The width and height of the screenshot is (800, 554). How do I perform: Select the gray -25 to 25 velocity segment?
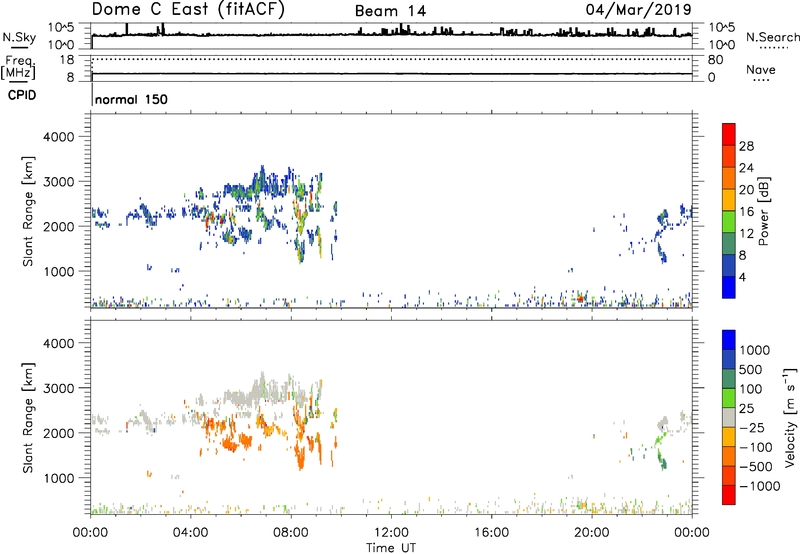[729, 418]
